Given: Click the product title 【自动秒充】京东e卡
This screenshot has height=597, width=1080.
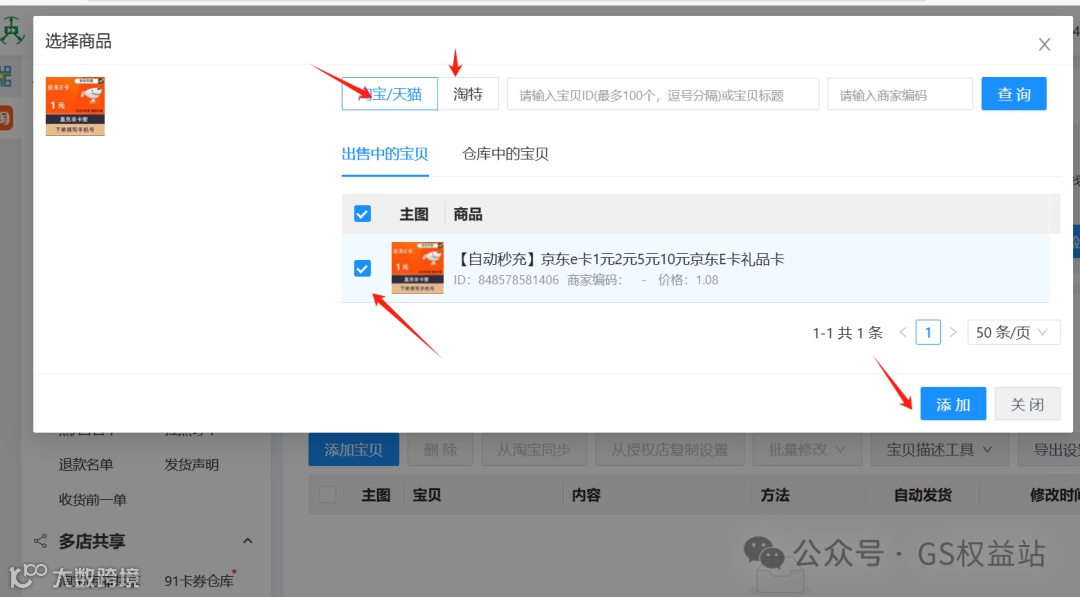Looking at the screenshot, I should [x=619, y=259].
